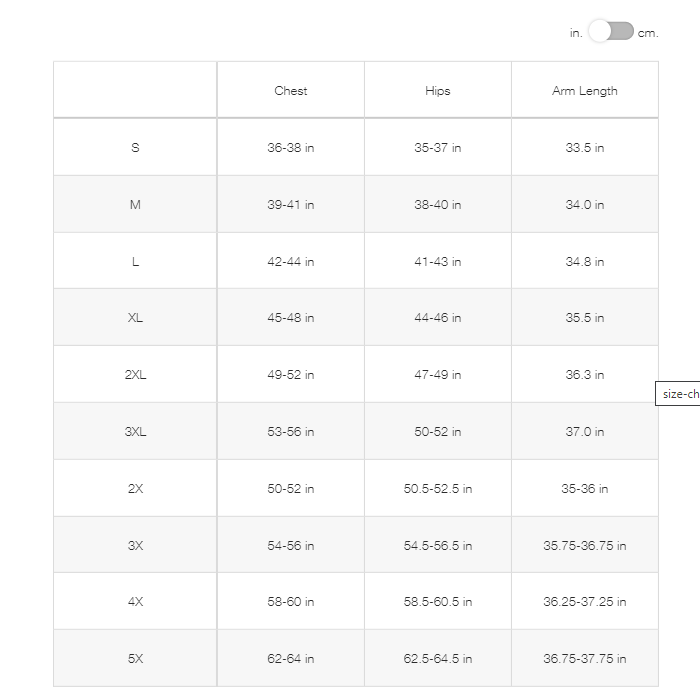This screenshot has width=700, height=693.
Task: Click the M size row label
Action: coord(135,205)
